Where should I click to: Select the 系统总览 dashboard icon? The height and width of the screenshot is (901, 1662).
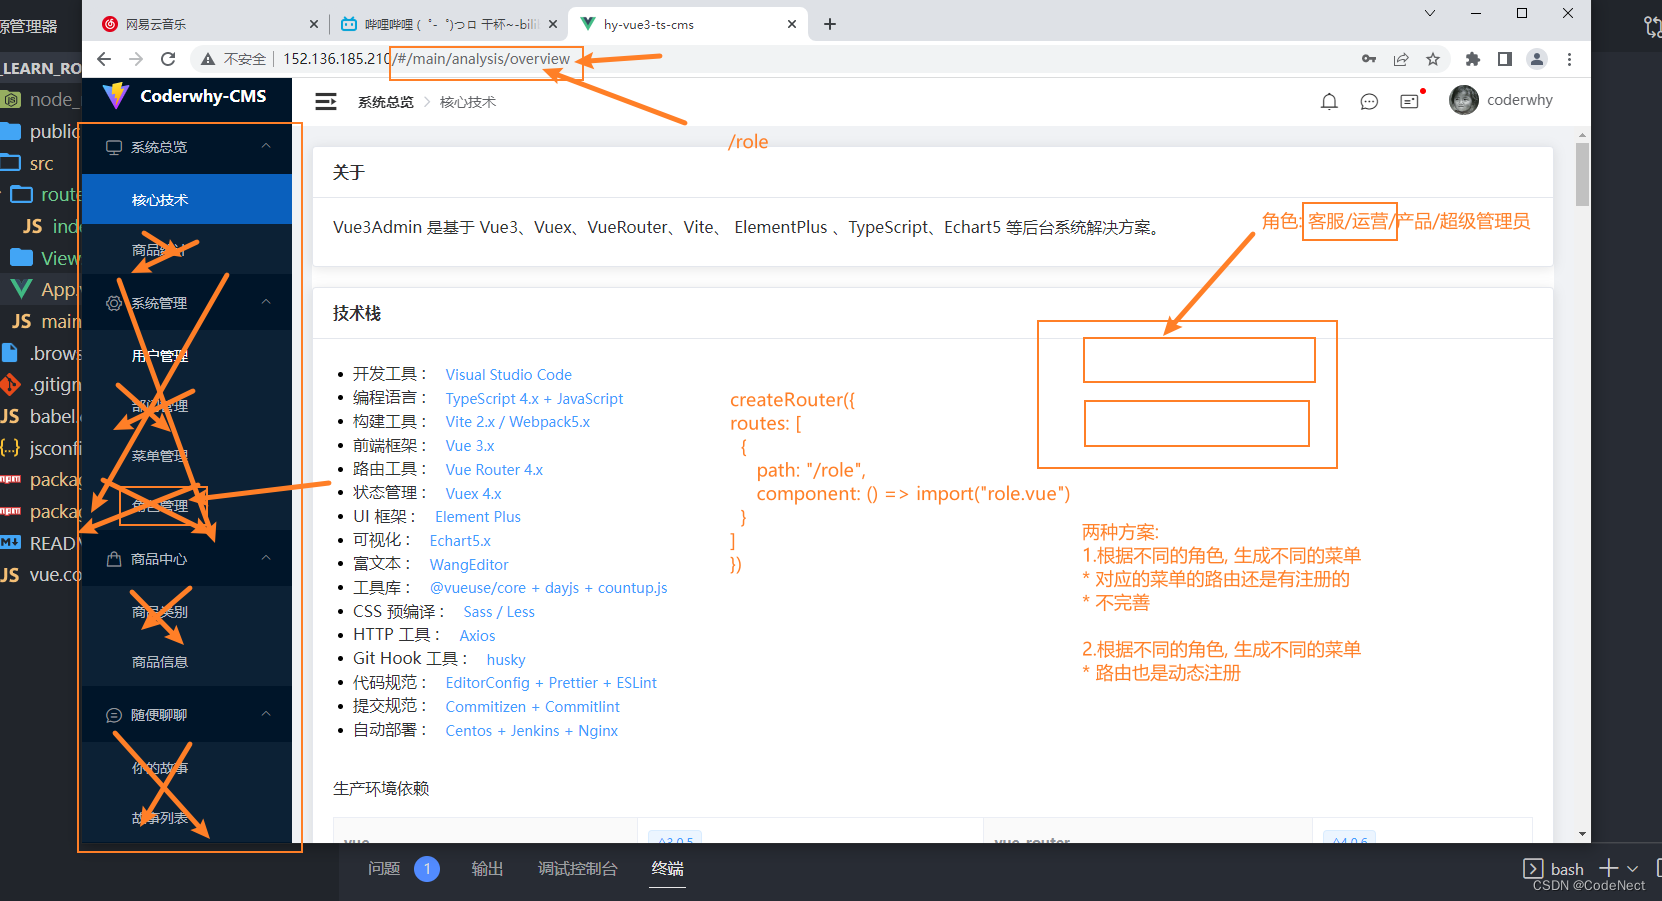pos(113,147)
